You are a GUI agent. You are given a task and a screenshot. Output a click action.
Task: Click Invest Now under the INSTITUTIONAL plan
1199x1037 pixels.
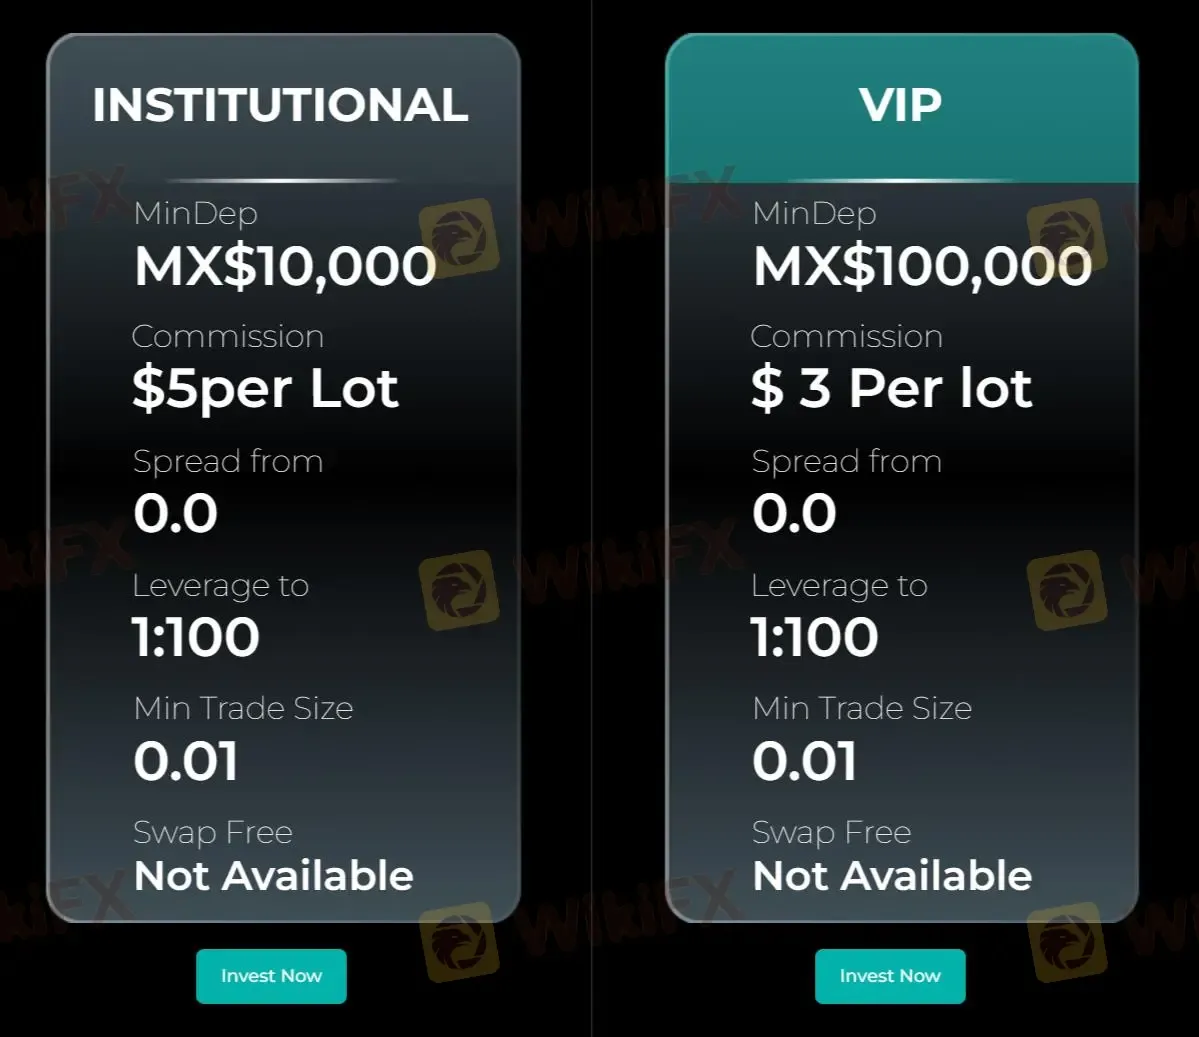point(271,976)
